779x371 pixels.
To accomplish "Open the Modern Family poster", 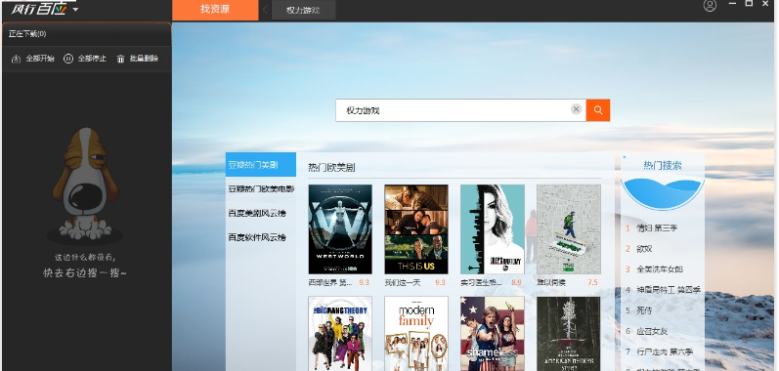I will tap(416, 334).
